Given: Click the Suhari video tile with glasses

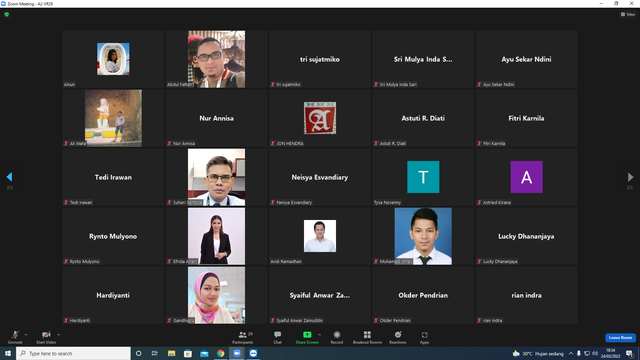Looking at the screenshot, I should click(216, 177).
